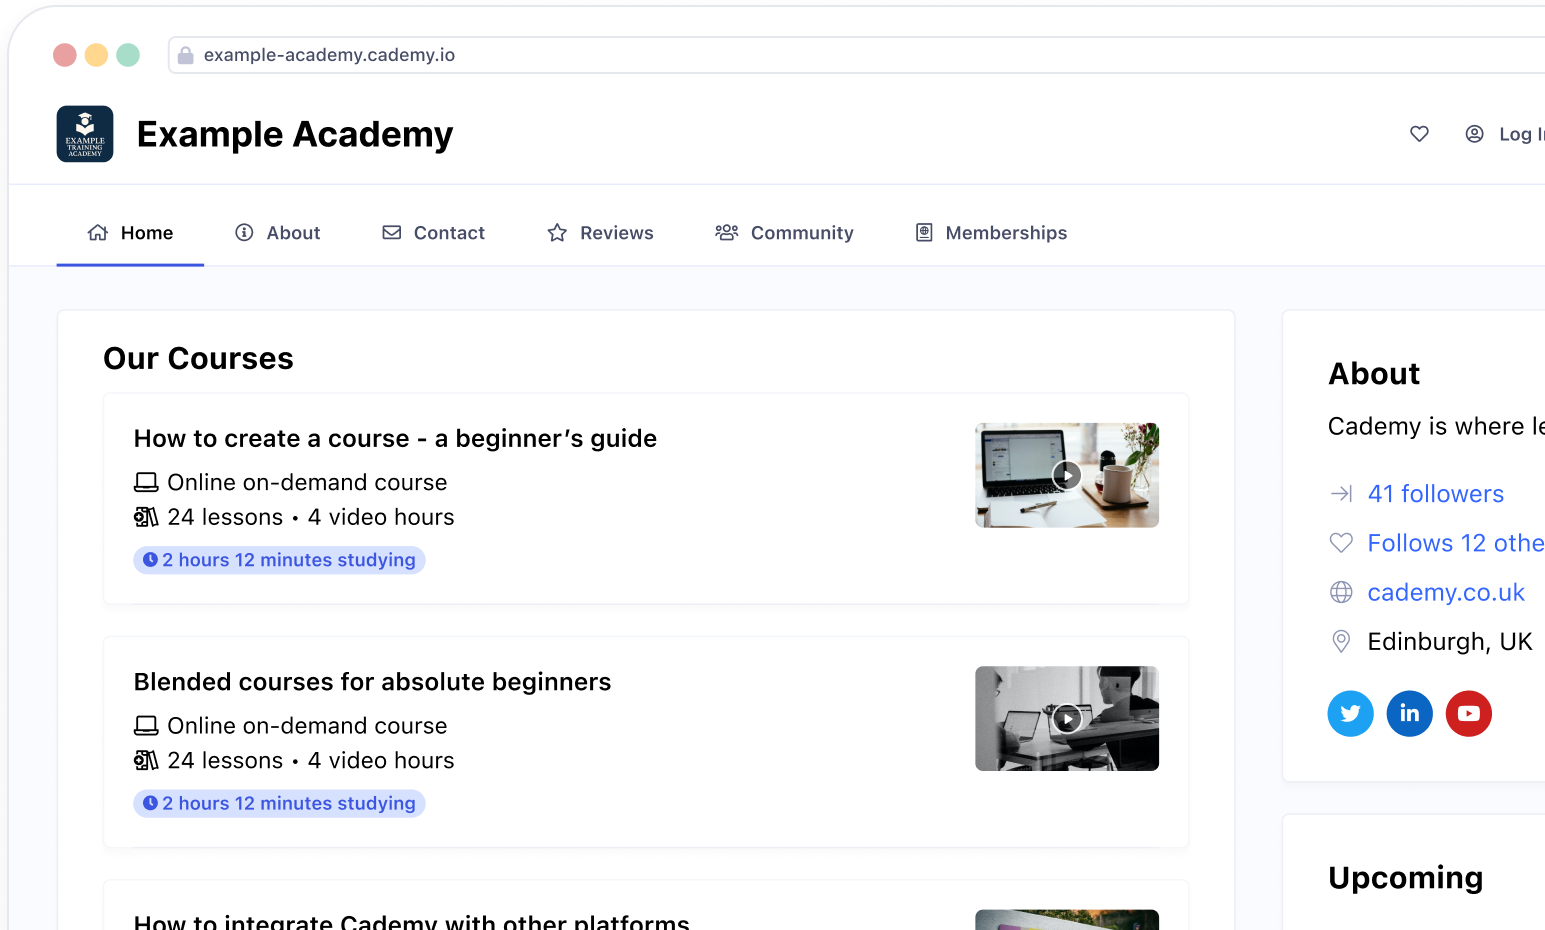Click the globe icon beside cademy.co.uk
The image size is (1545, 930).
click(1341, 592)
